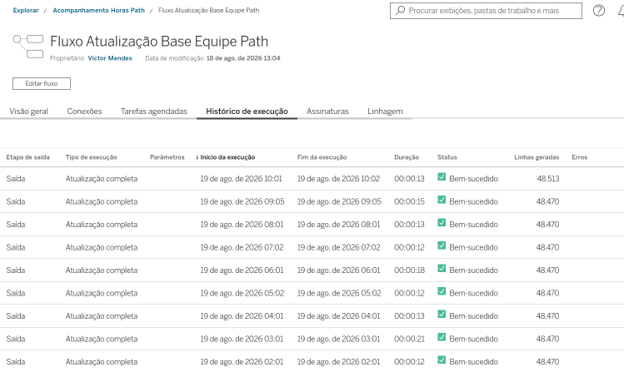Click 48.470 rows value in 02:01 row
The image size is (624, 372).
coord(548,362)
